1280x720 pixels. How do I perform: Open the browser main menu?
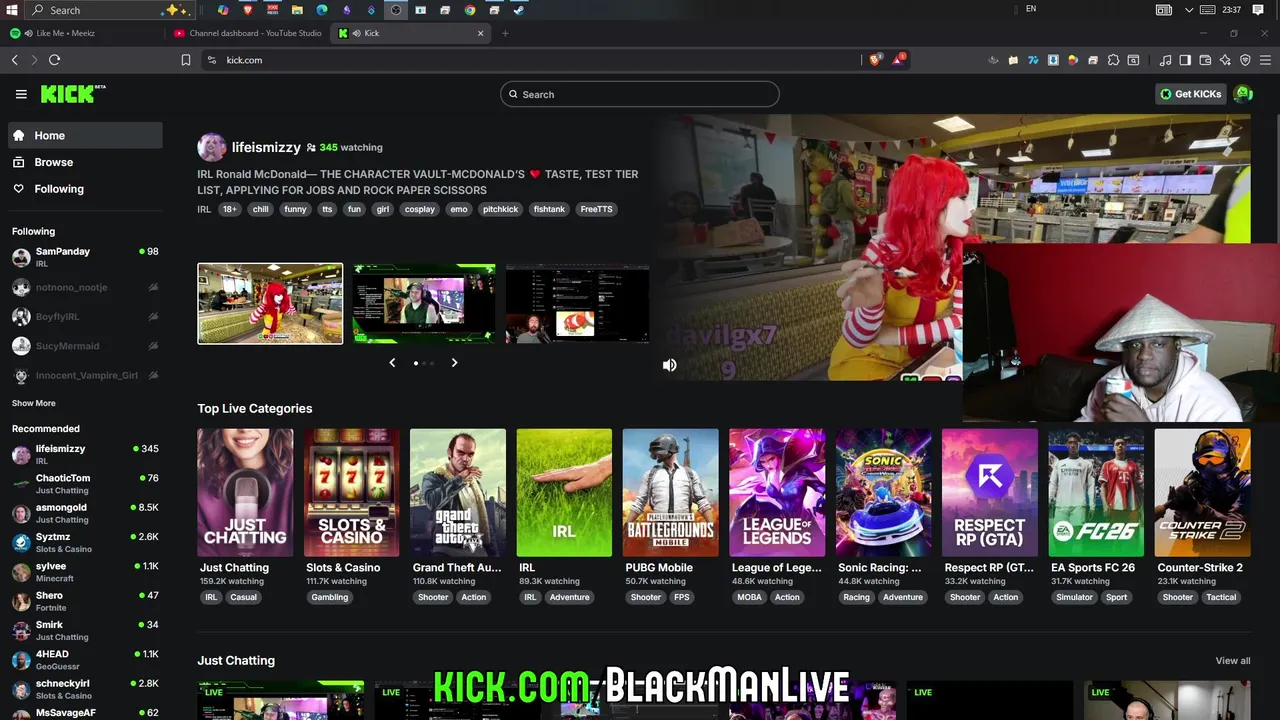(x=1264, y=60)
